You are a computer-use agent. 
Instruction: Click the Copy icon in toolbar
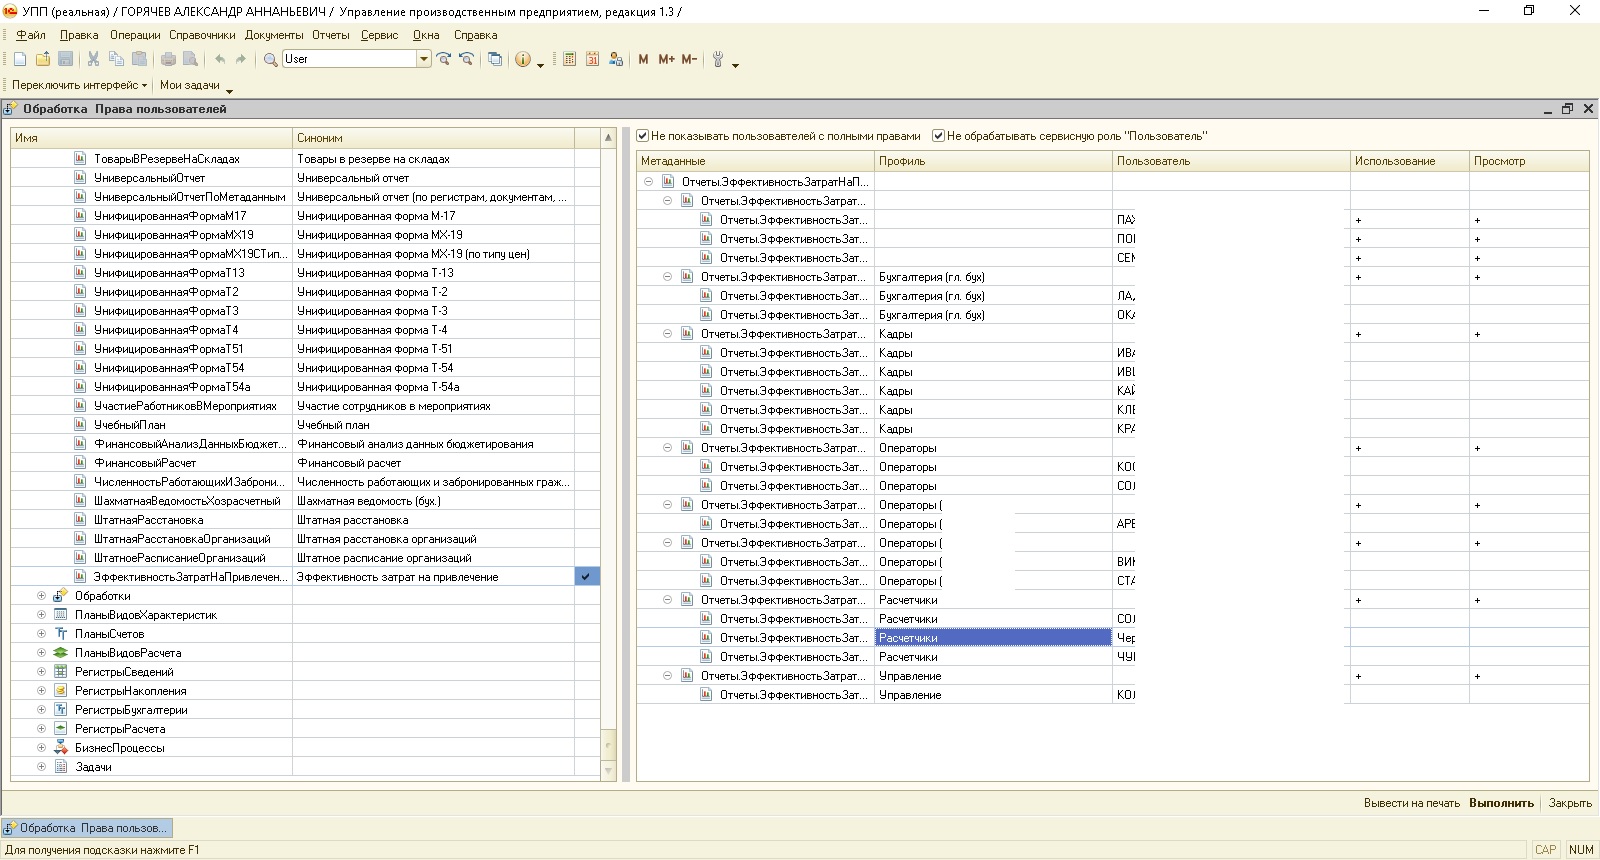click(116, 59)
